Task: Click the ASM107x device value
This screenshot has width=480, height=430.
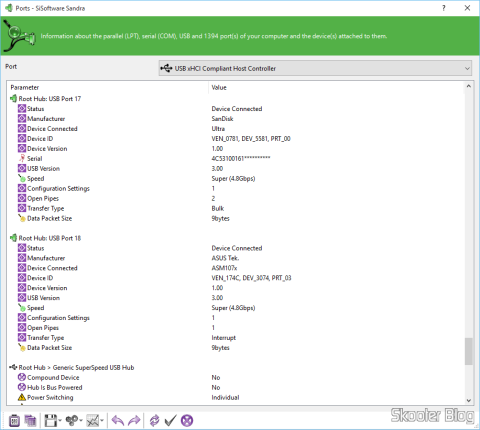Action: pyautogui.click(x=224, y=268)
